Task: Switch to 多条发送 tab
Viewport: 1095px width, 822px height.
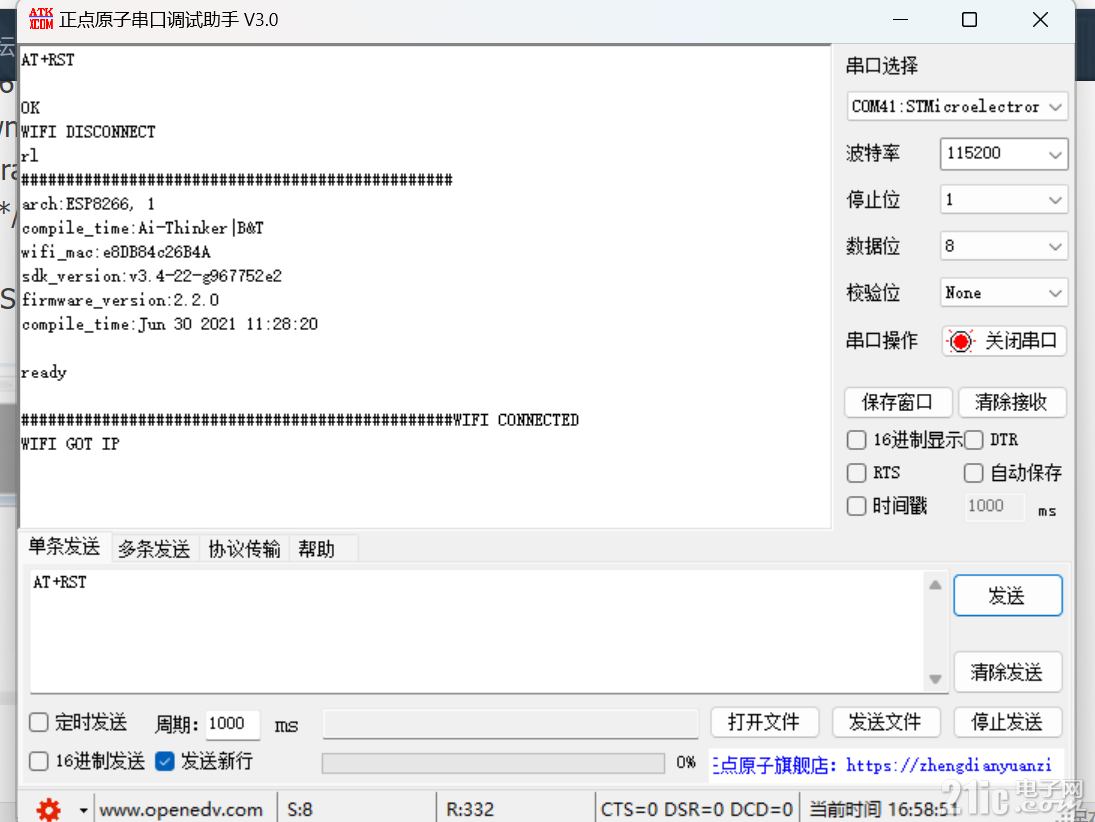Action: (x=154, y=549)
